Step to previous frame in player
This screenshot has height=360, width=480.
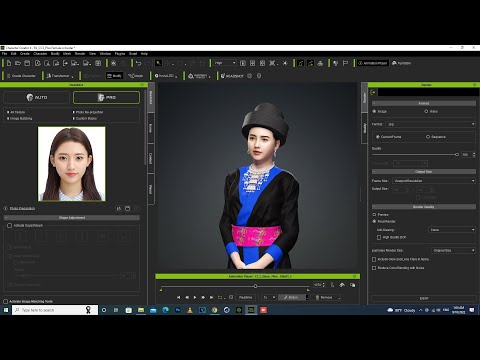[187, 297]
